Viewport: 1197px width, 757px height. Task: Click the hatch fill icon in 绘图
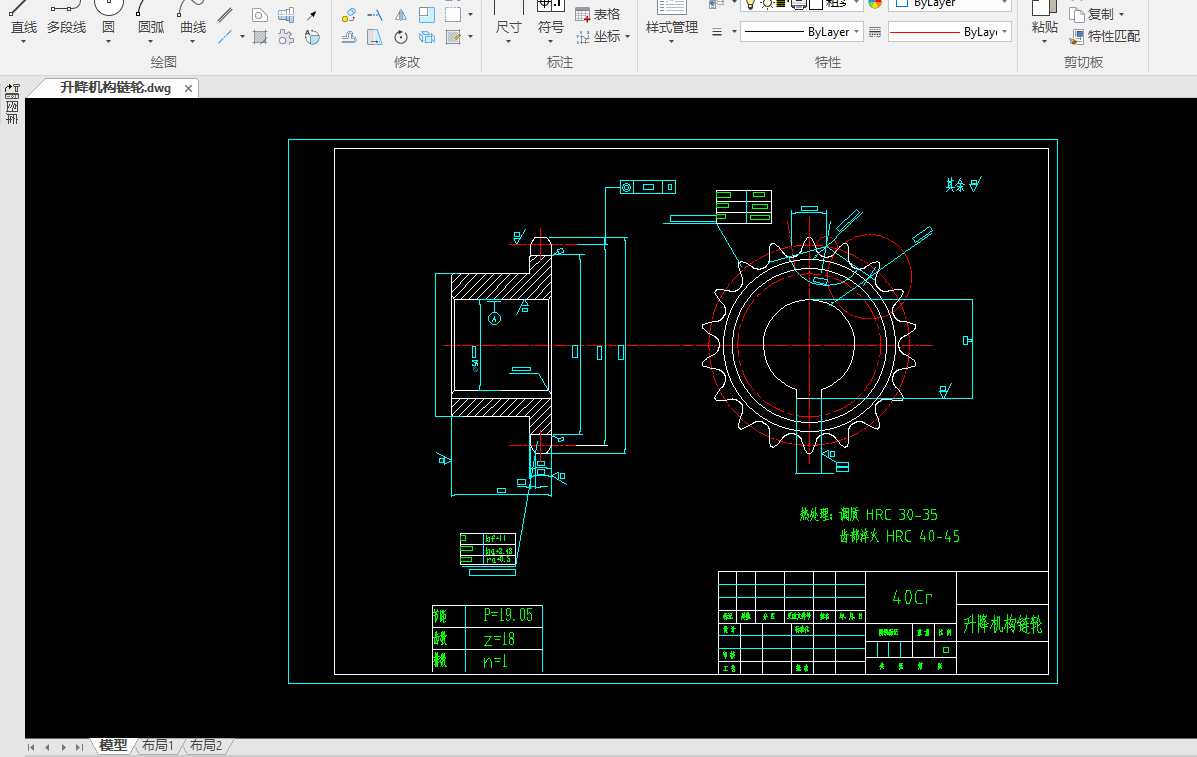coord(260,37)
